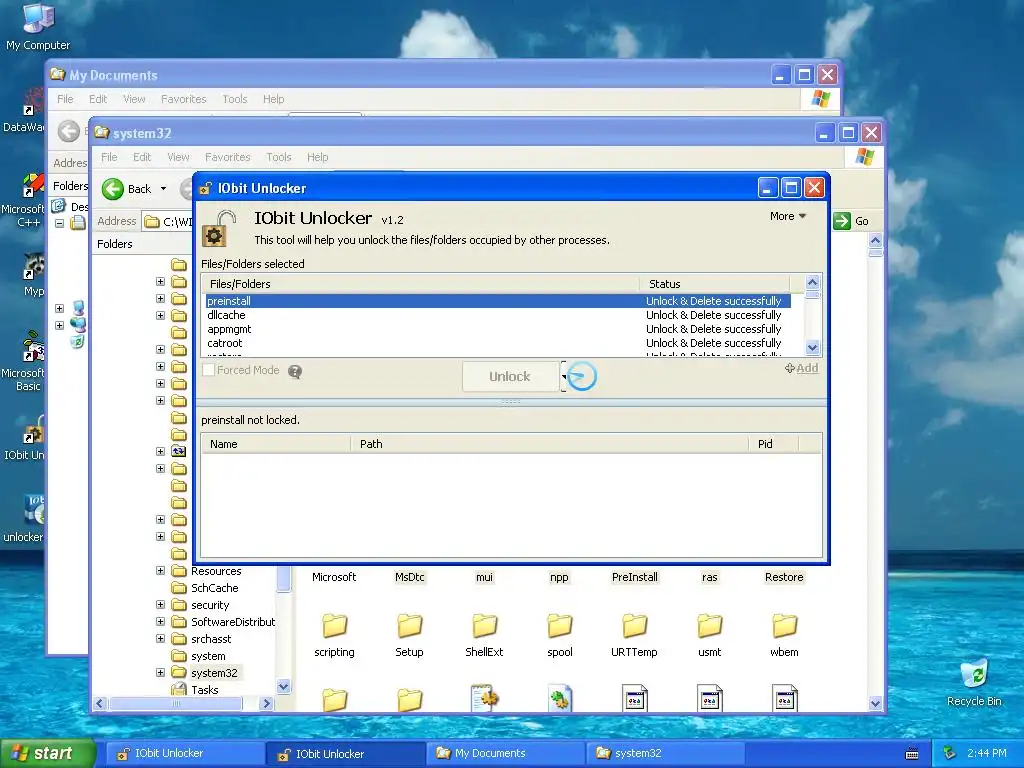
Task: Open the Recycle Bin on desktop
Action: [x=974, y=682]
